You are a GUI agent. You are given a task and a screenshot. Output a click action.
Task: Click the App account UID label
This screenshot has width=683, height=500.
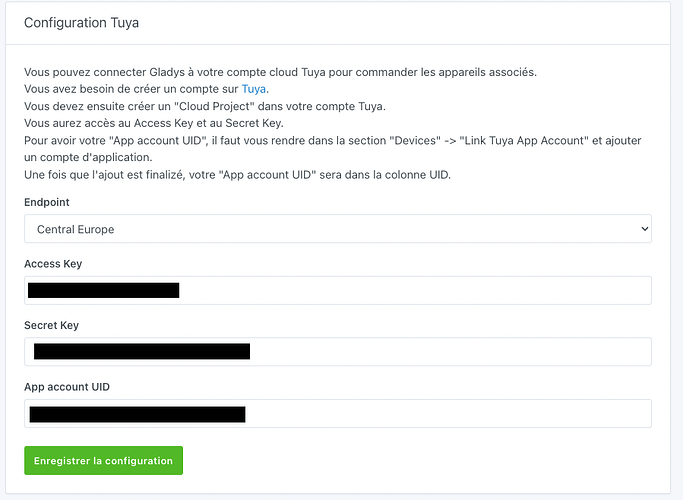(67, 387)
